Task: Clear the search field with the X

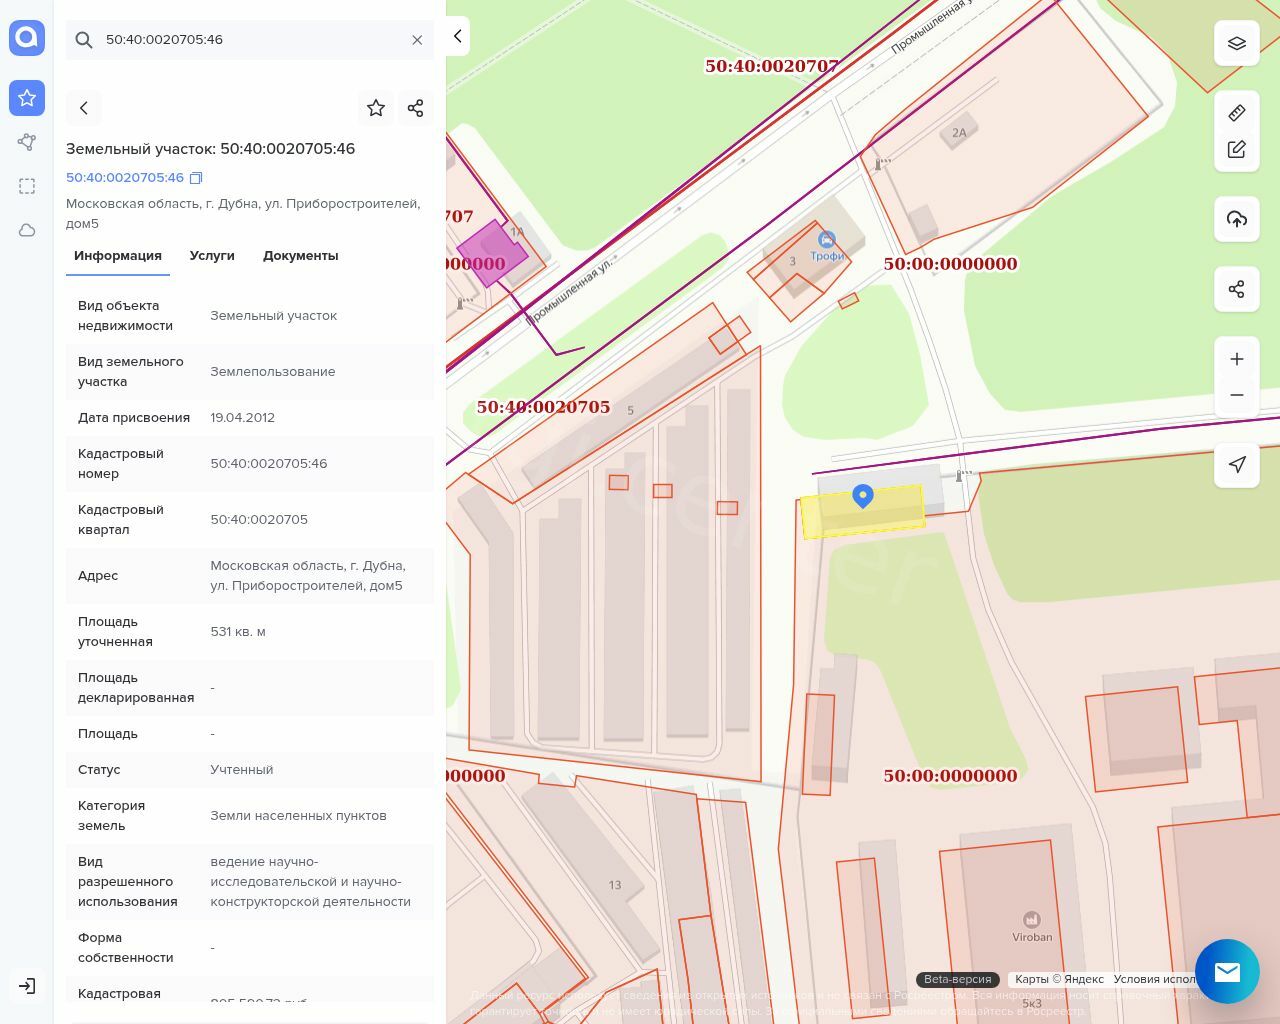Action: click(417, 40)
